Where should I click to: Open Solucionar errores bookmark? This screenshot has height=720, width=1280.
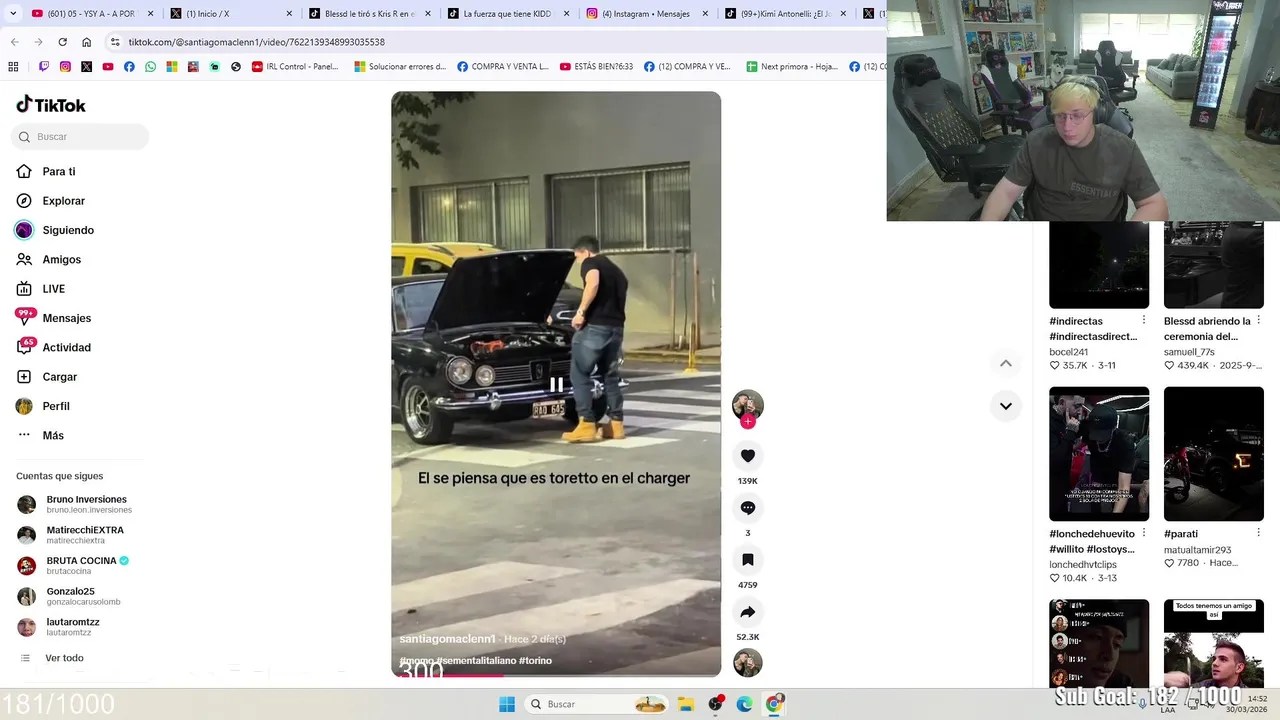(x=400, y=67)
